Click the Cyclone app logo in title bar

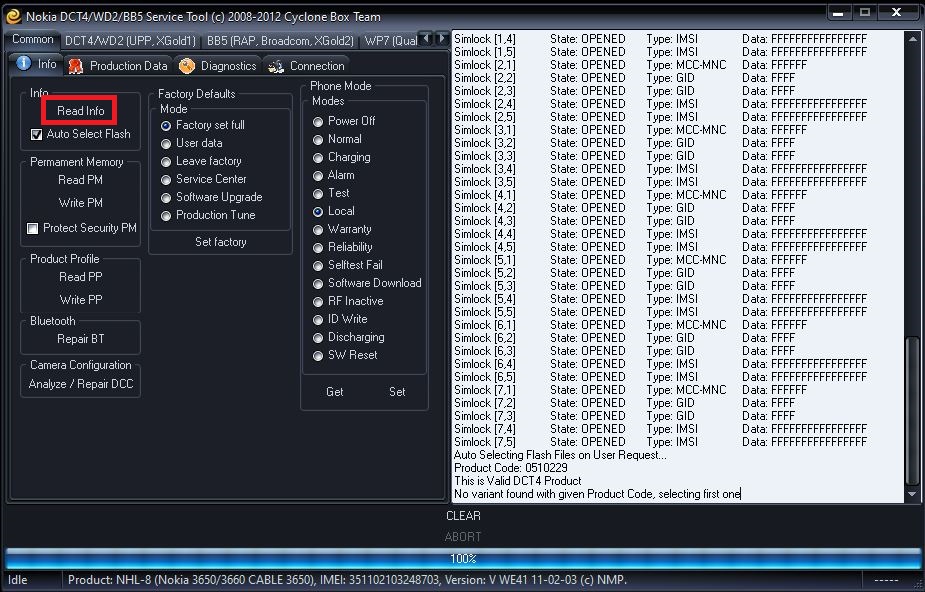coord(13,15)
